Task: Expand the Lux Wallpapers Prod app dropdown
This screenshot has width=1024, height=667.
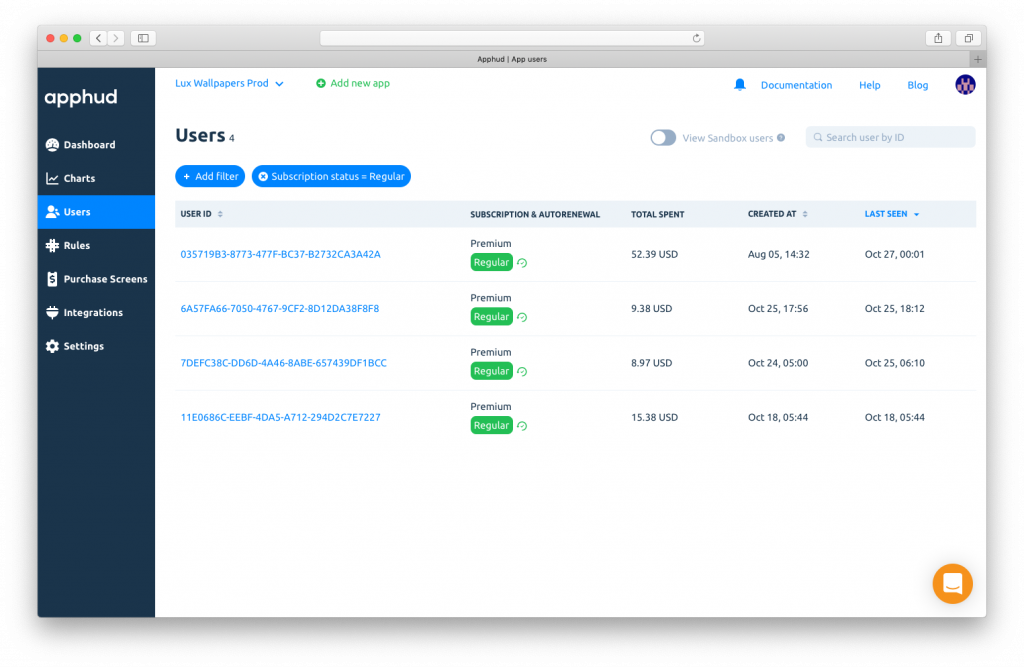Action: (x=229, y=84)
